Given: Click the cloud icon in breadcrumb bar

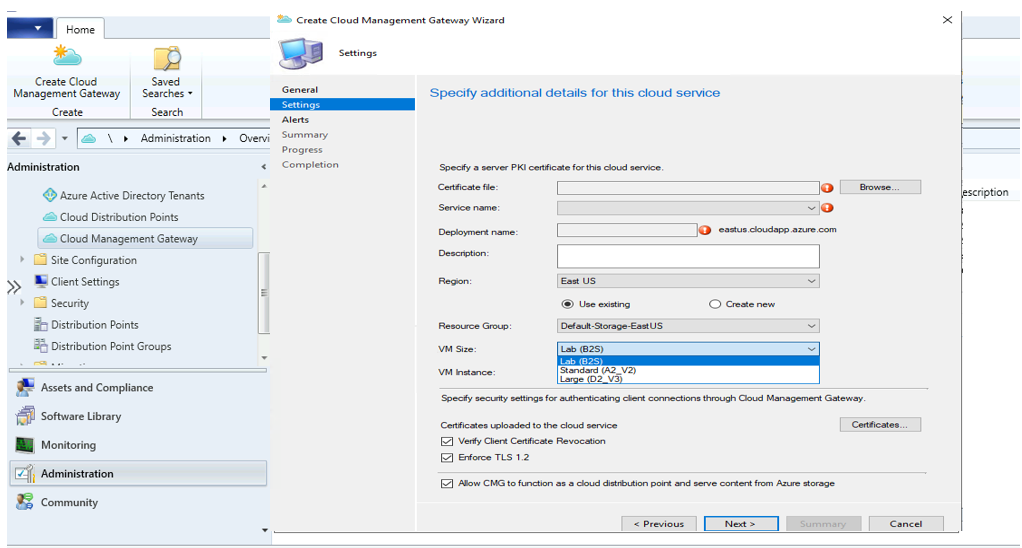Looking at the screenshot, I should [x=89, y=138].
